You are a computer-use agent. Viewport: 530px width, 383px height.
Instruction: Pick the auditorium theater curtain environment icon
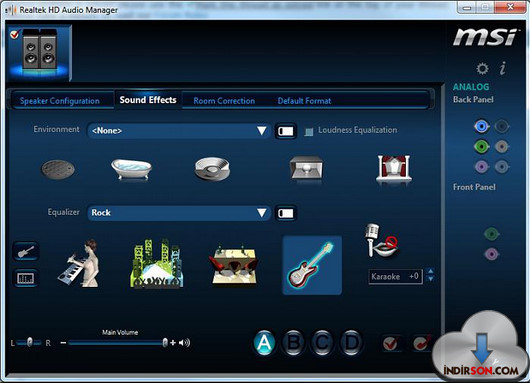(394, 168)
